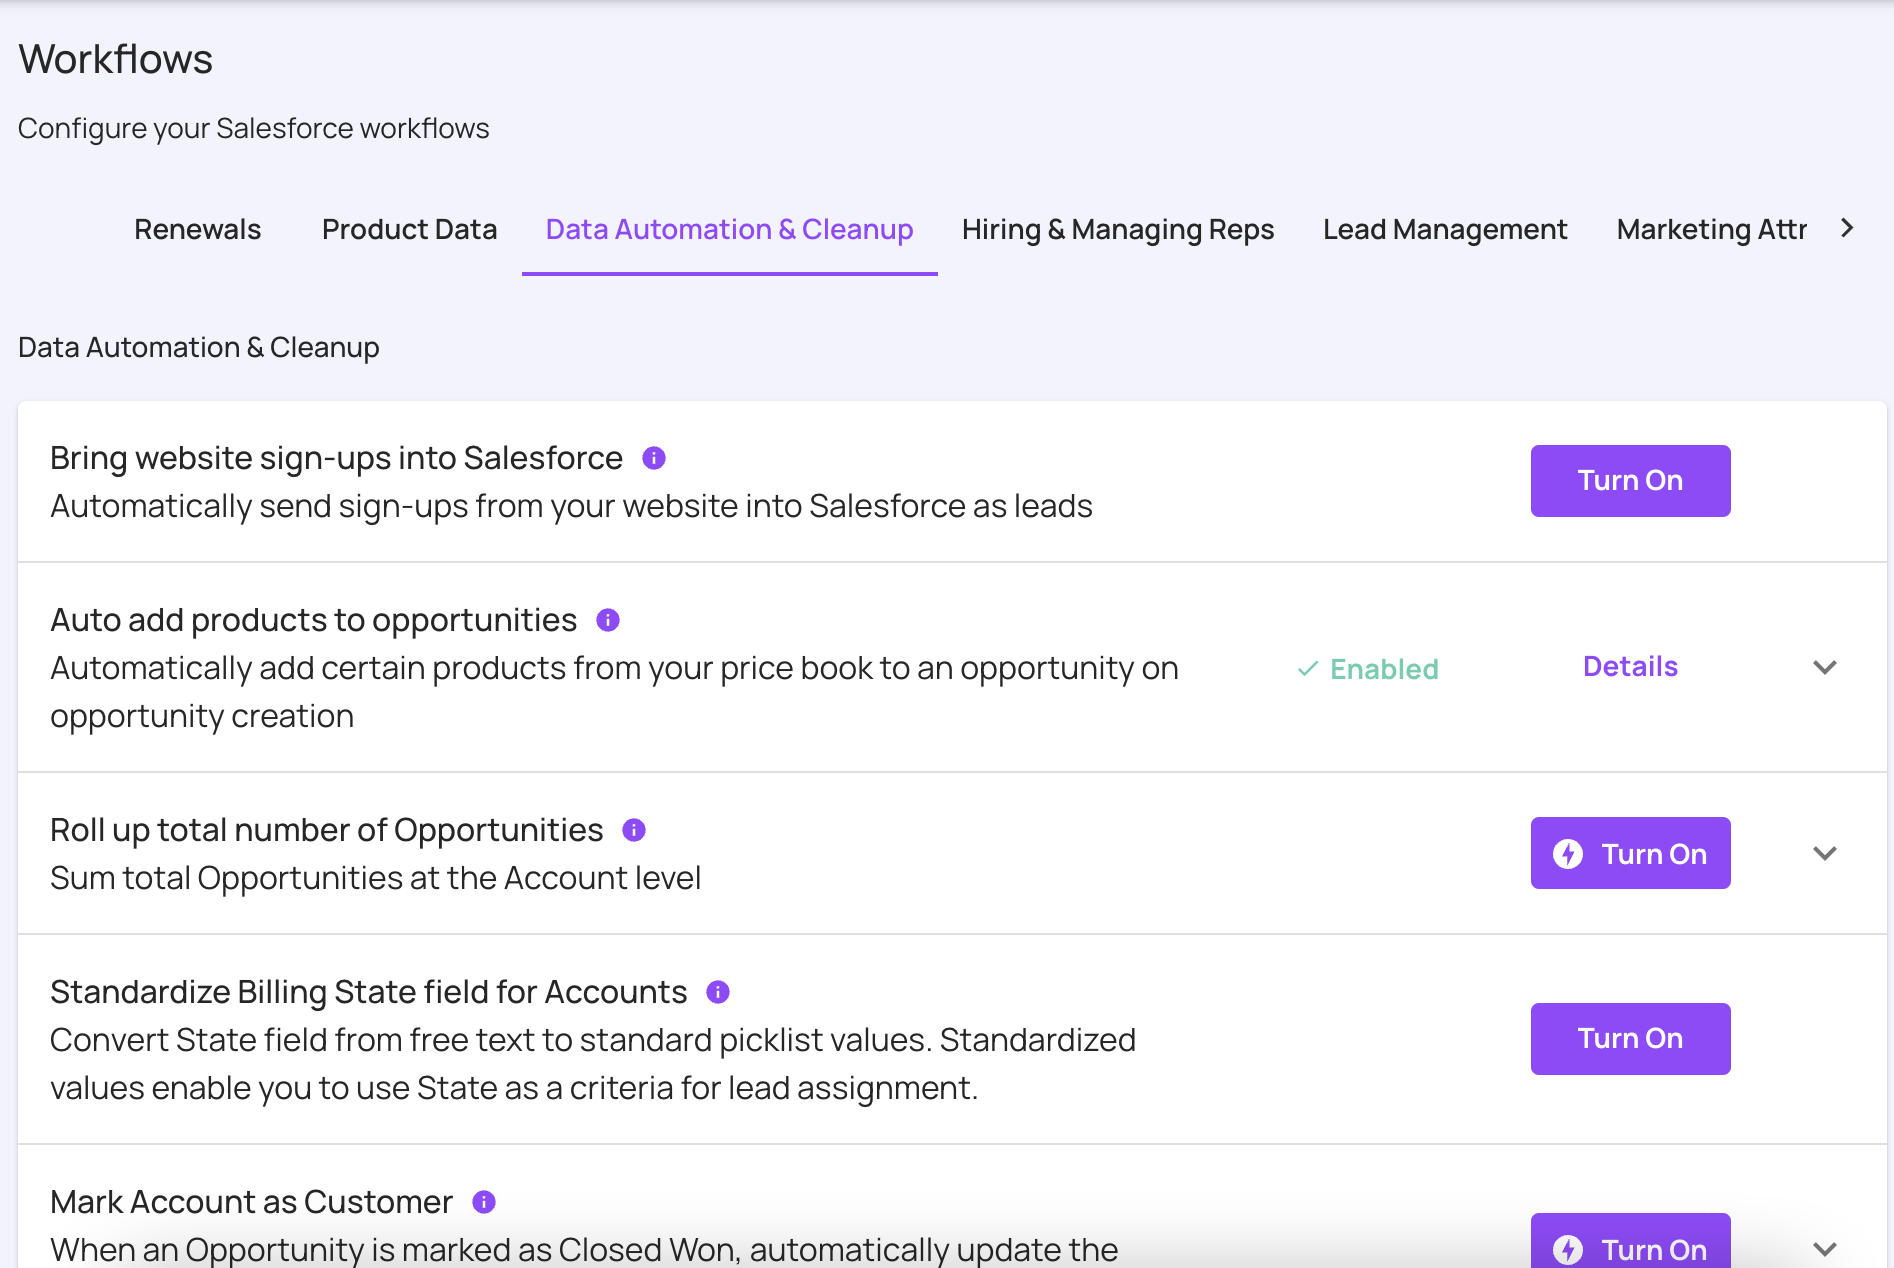The width and height of the screenshot is (1894, 1268).
Task: Turn On Mark Account as Customer workflow
Action: pyautogui.click(x=1630, y=1241)
